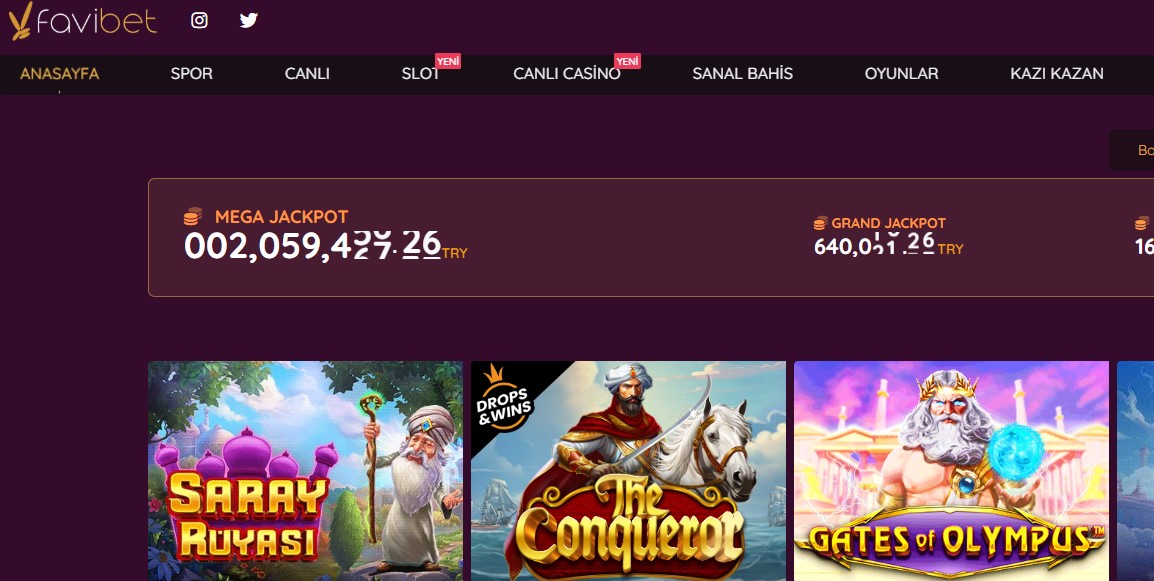Launch the Gates of Olympus thumbnail
Viewport: 1154px width, 581px height.
pos(952,471)
